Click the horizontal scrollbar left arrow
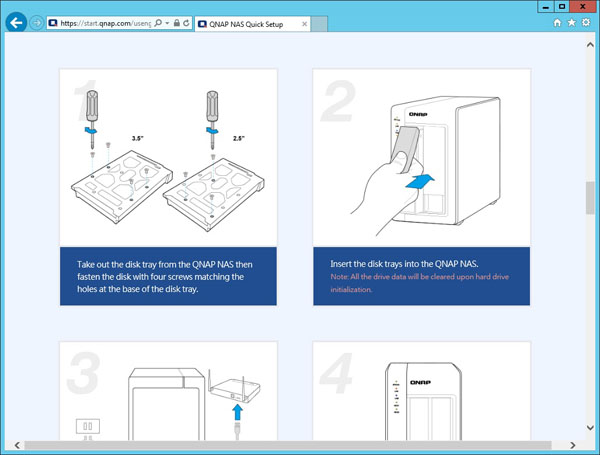 coord(17,445)
